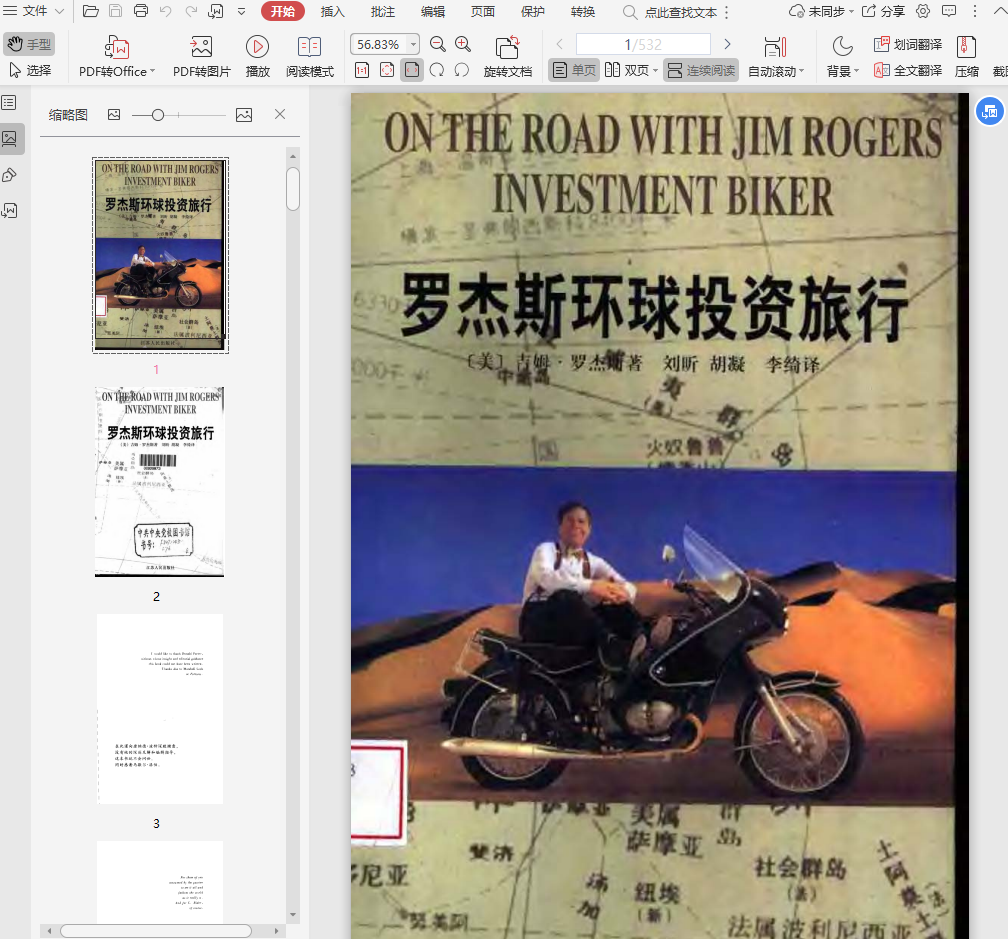
Task: Collapse the ribbon with the top-right chevron
Action: (1000, 11)
